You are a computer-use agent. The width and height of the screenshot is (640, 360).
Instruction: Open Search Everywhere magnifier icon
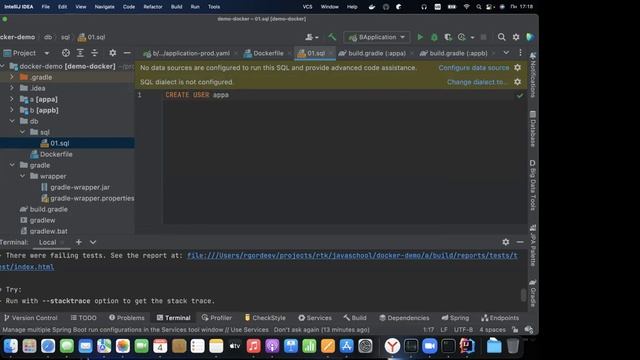502,37
